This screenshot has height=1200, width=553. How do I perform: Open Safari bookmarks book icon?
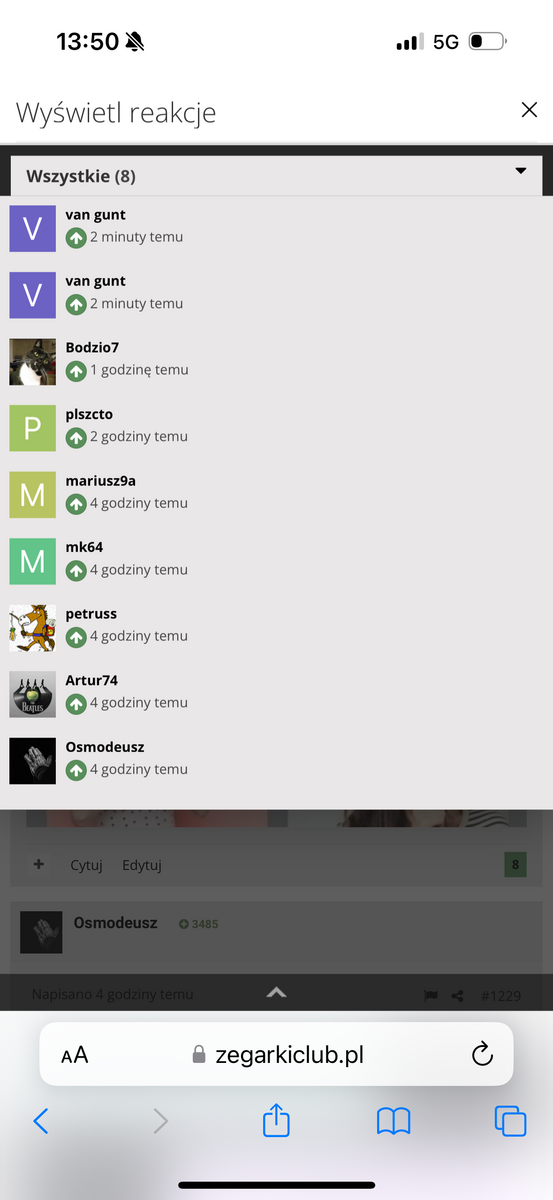[394, 1121]
